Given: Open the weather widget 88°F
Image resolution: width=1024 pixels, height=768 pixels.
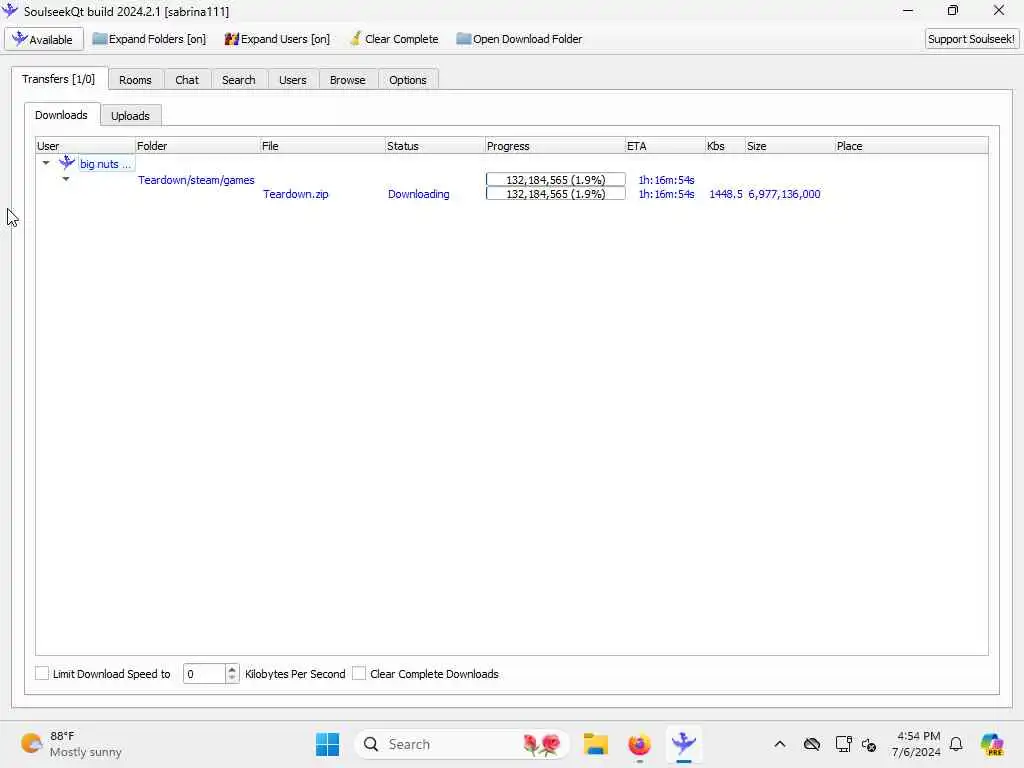Looking at the screenshot, I should 72,744.
